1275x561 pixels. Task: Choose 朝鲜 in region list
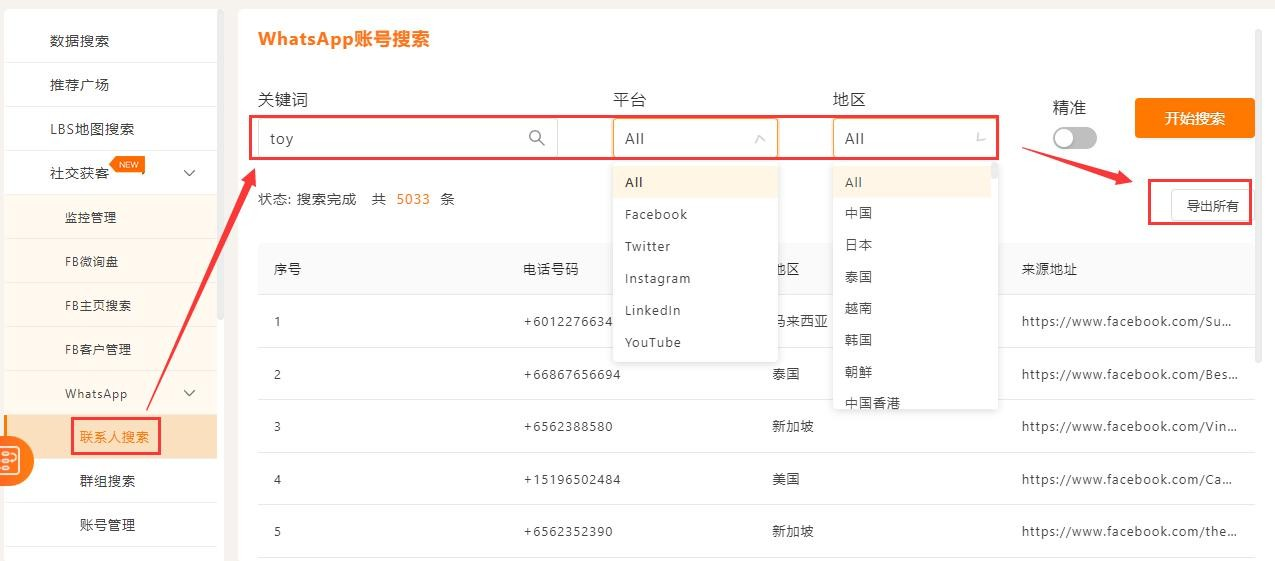(911, 372)
